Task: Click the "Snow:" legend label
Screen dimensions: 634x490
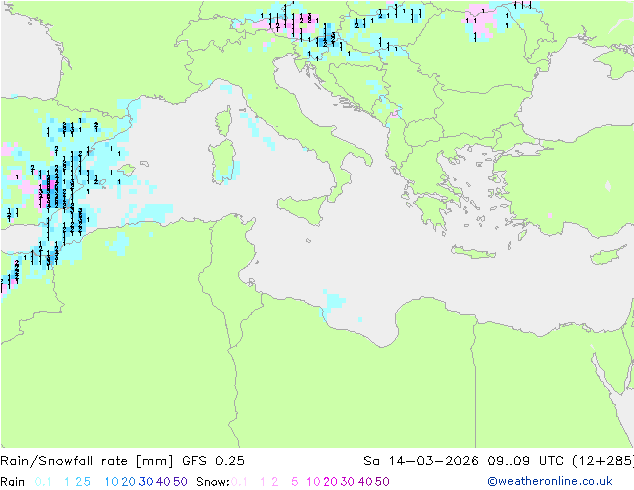Action: coord(213,482)
